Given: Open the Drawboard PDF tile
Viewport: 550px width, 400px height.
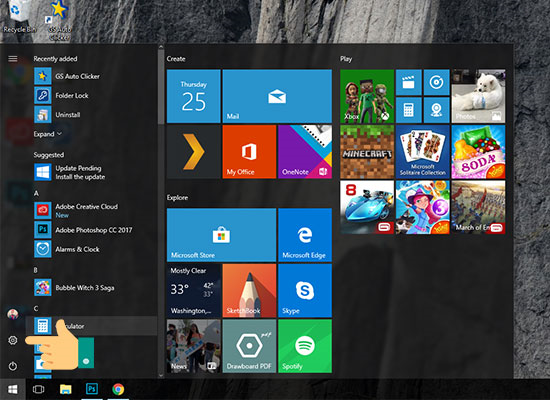Looking at the screenshot, I should 249,346.
